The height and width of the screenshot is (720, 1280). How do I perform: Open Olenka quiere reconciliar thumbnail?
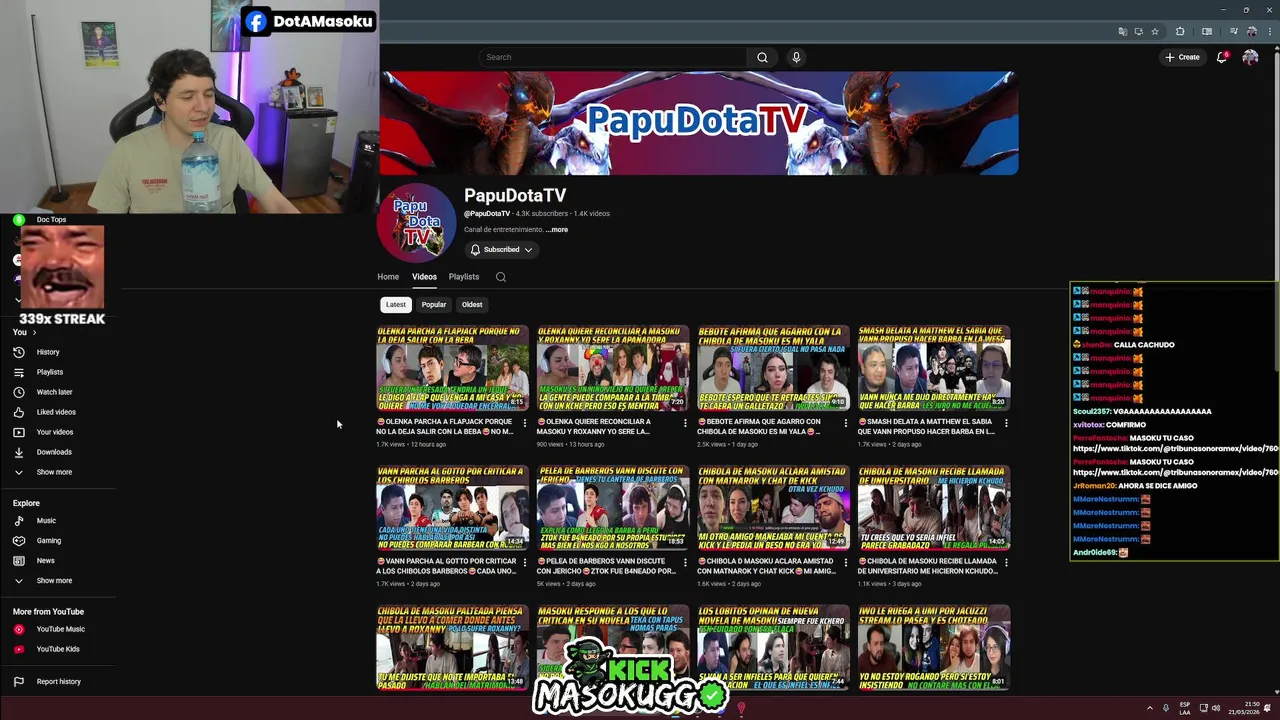(613, 369)
